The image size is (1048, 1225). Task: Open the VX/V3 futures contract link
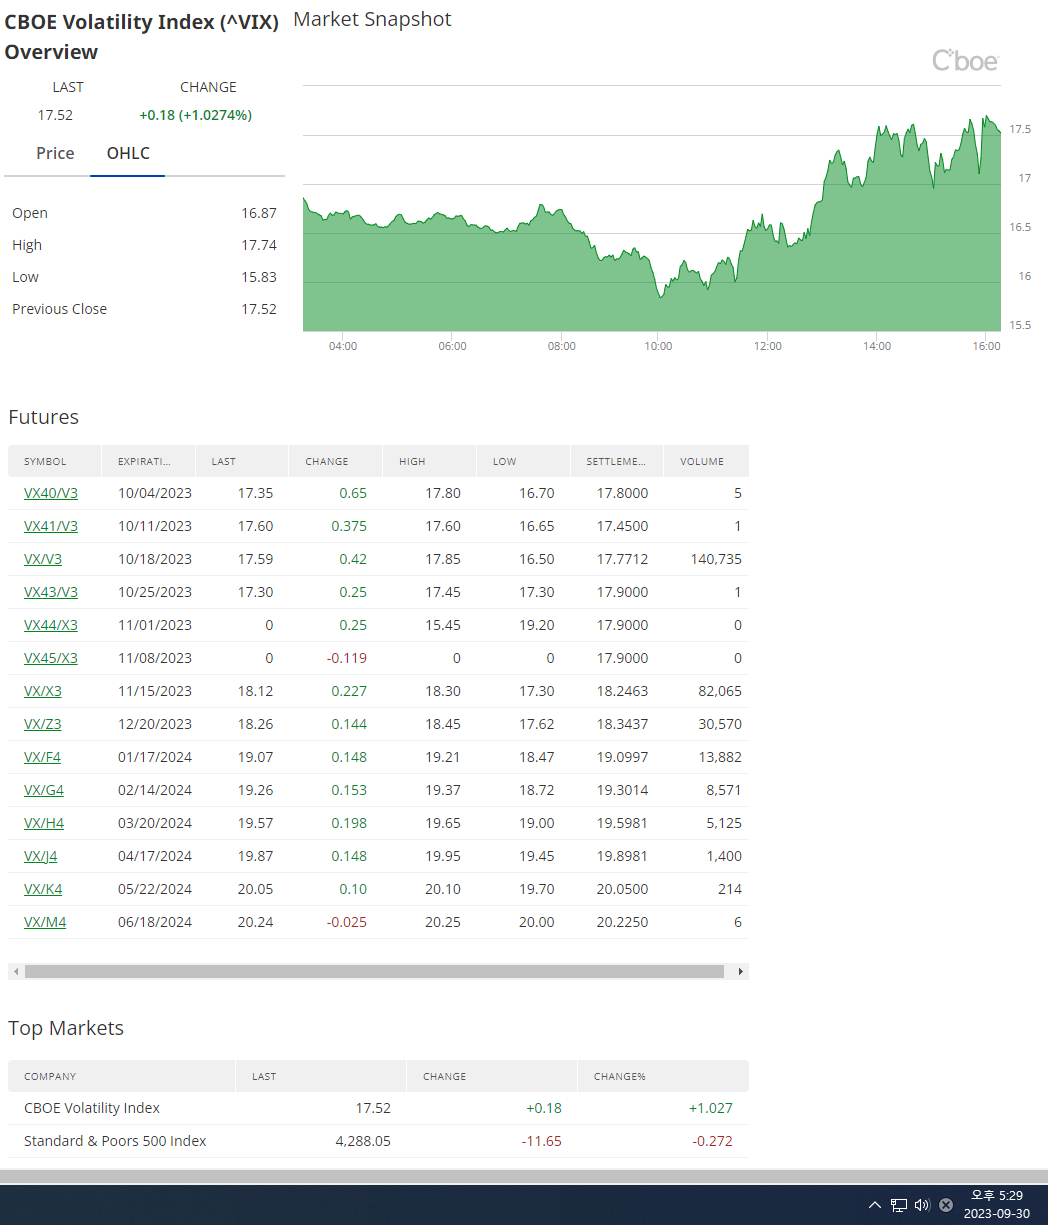(43, 559)
